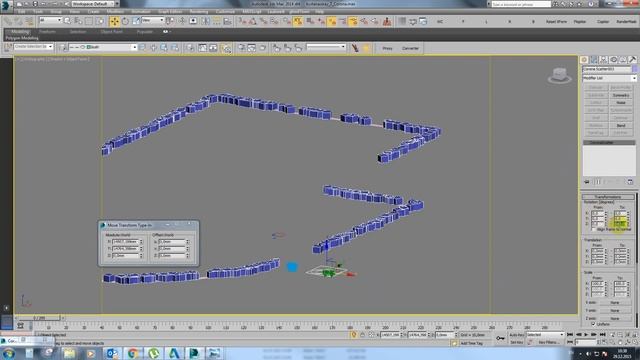640x360 pixels.
Task: Click the Symmetry modifier button
Action: tap(620, 95)
